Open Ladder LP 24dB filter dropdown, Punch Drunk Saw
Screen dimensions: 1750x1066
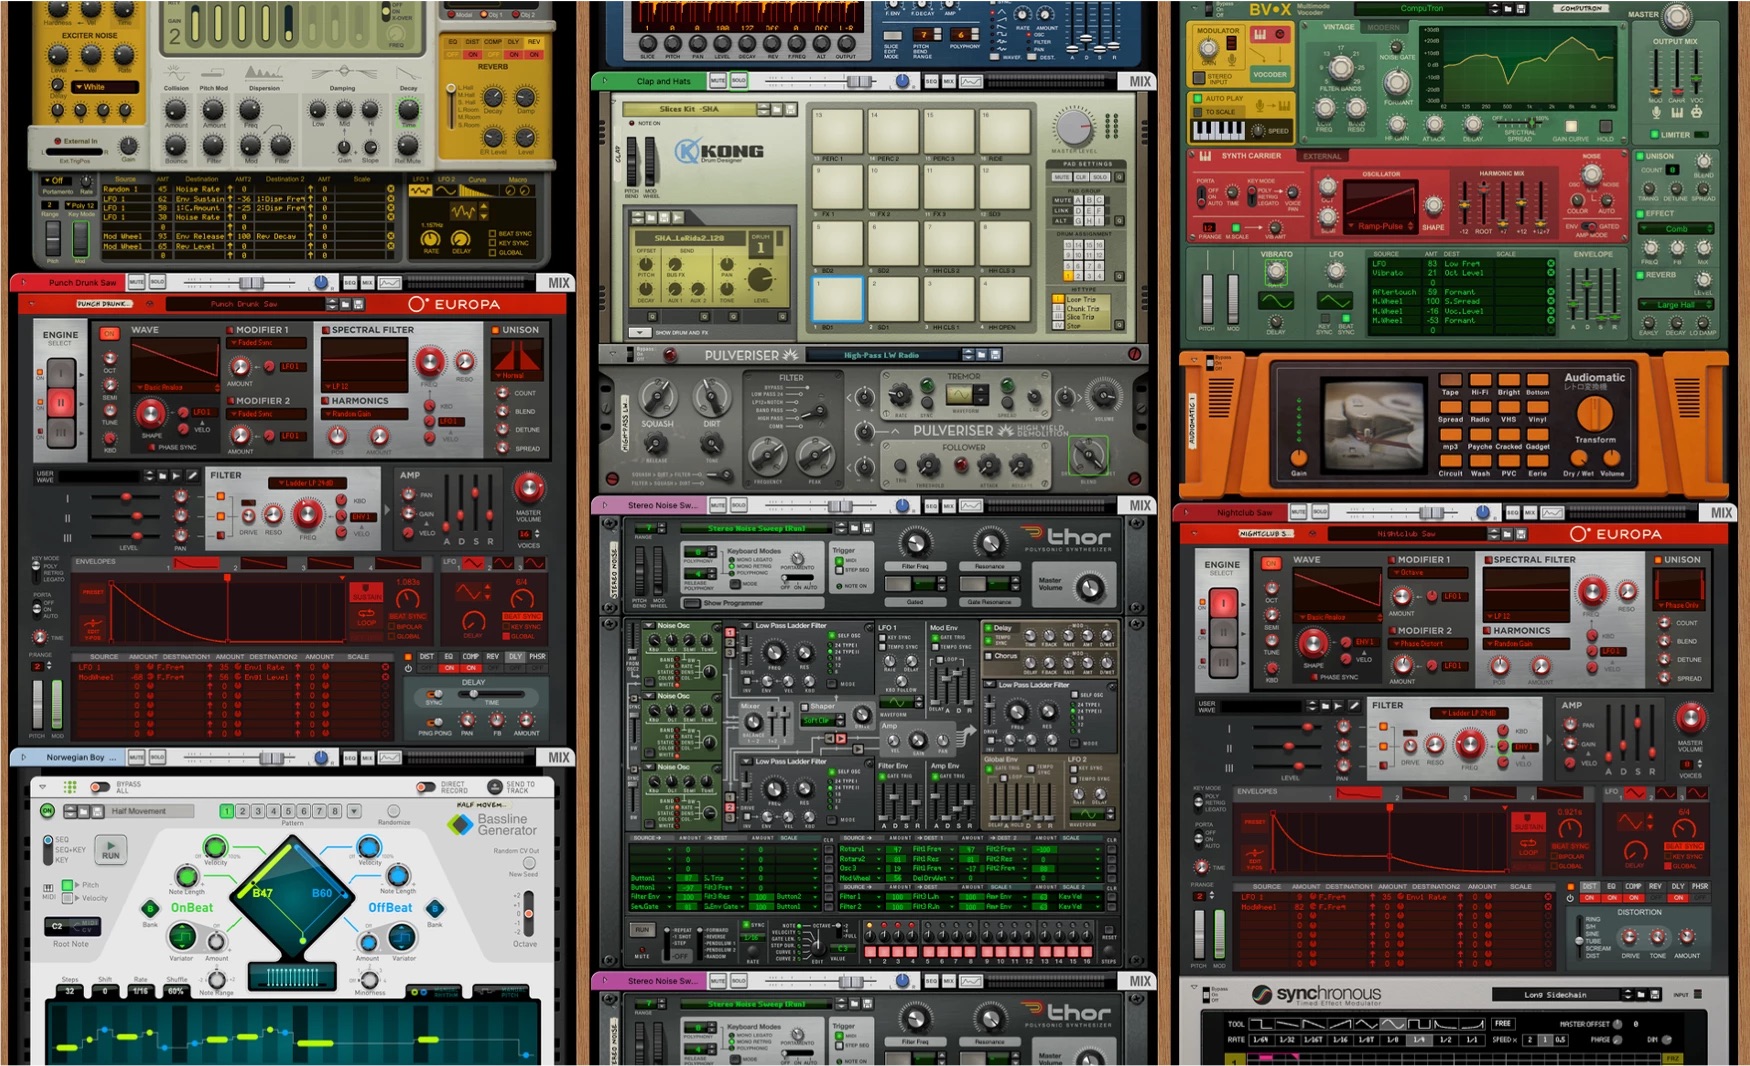(306, 483)
